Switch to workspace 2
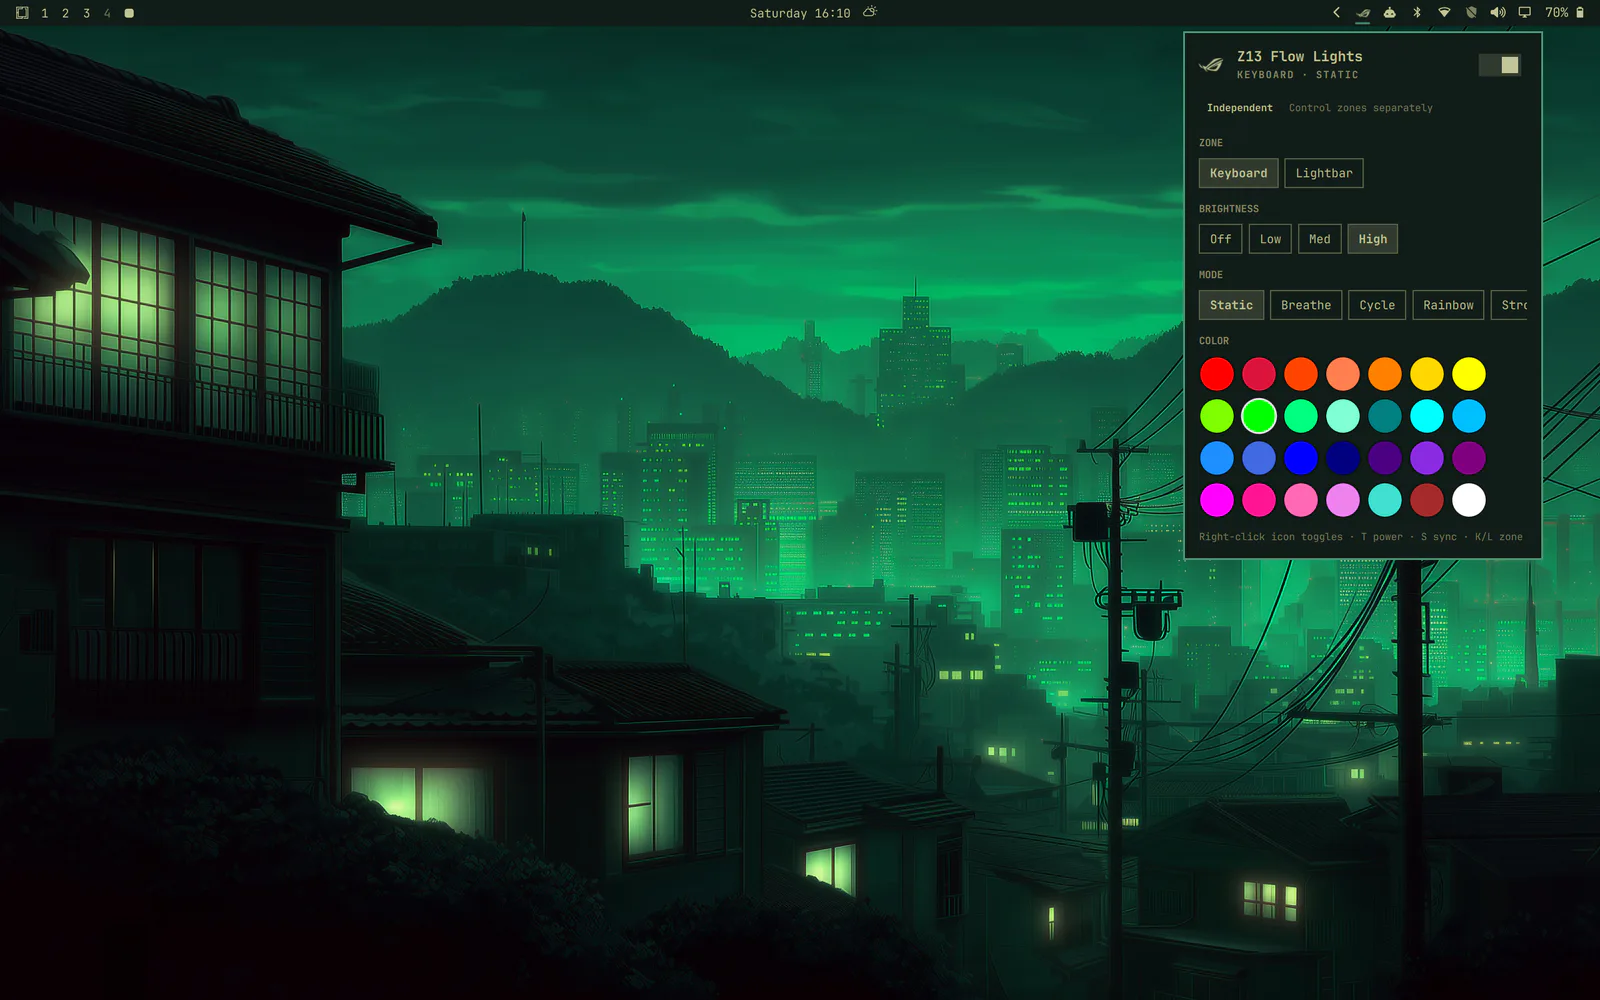 point(66,13)
